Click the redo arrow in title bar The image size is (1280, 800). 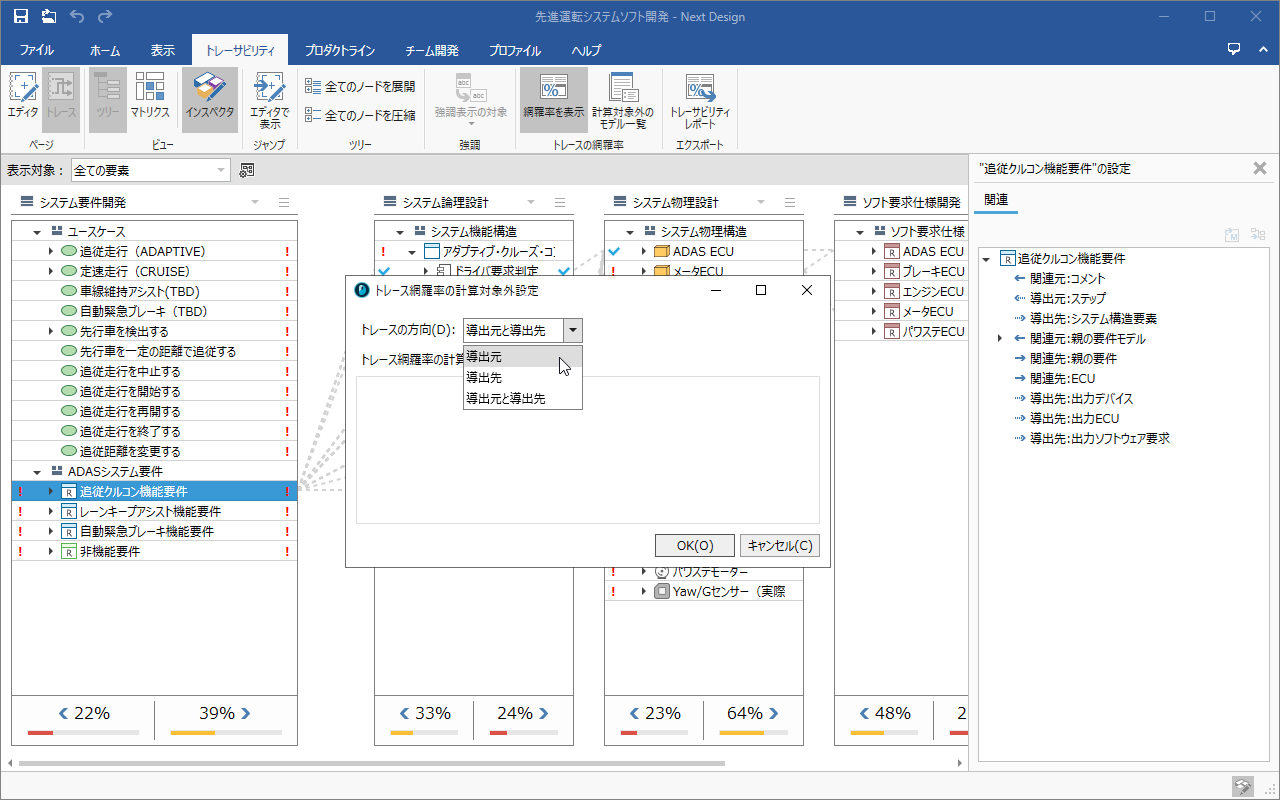click(x=105, y=16)
